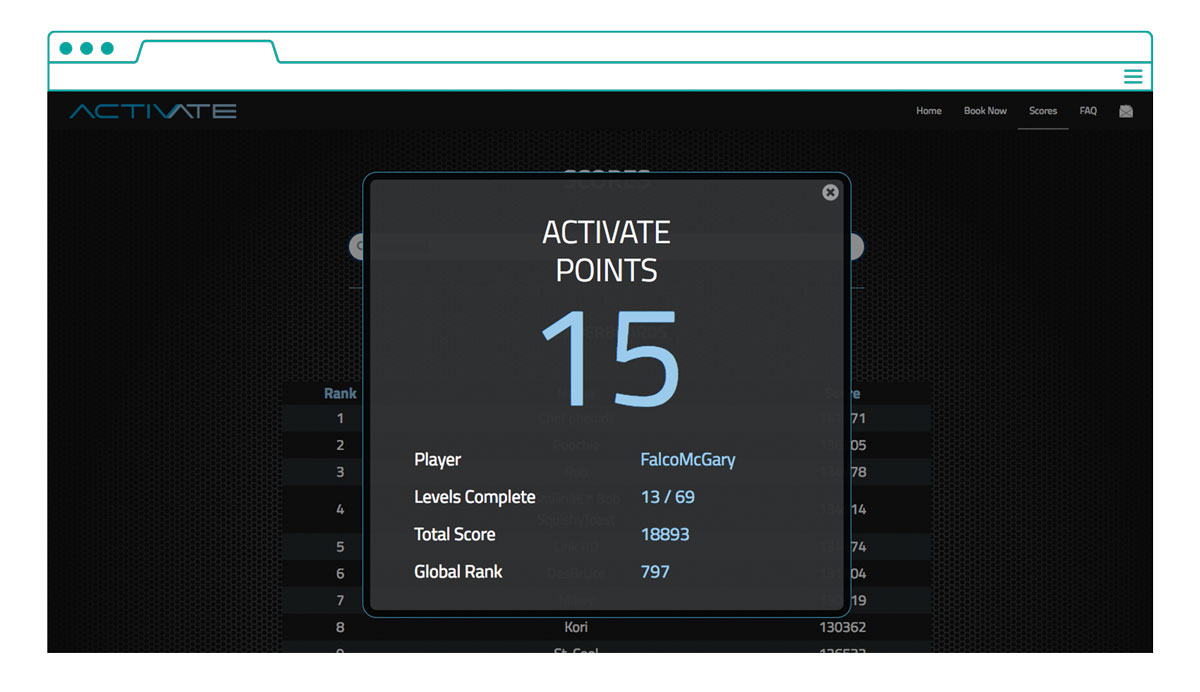Click the ACTIVATE logo

153,111
